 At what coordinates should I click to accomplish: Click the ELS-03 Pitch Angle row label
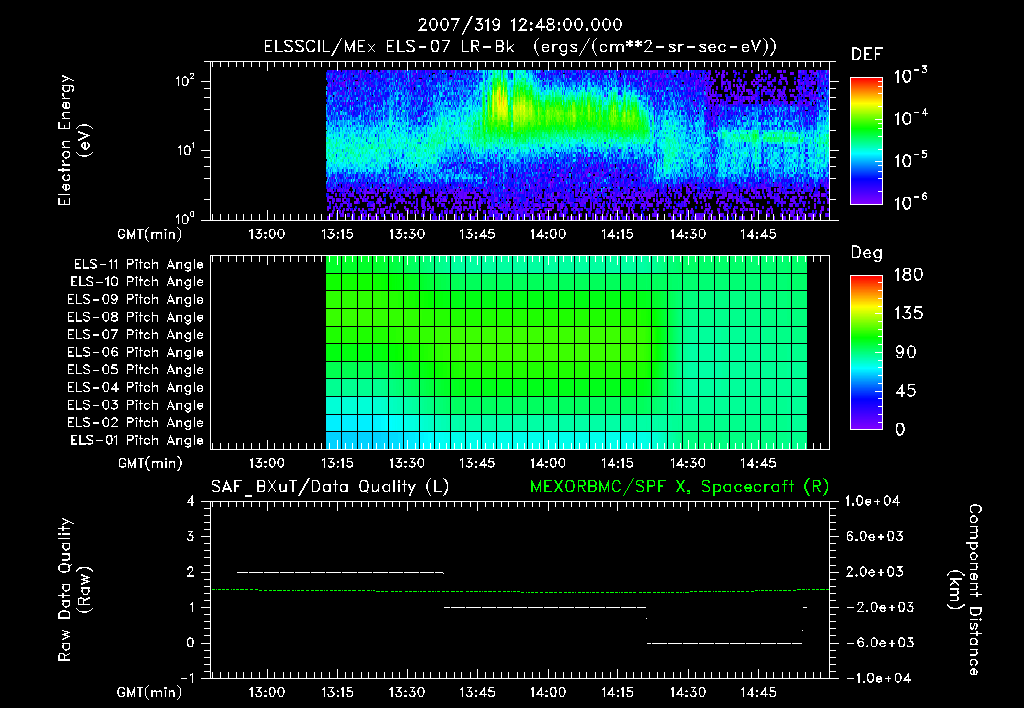(x=135, y=406)
